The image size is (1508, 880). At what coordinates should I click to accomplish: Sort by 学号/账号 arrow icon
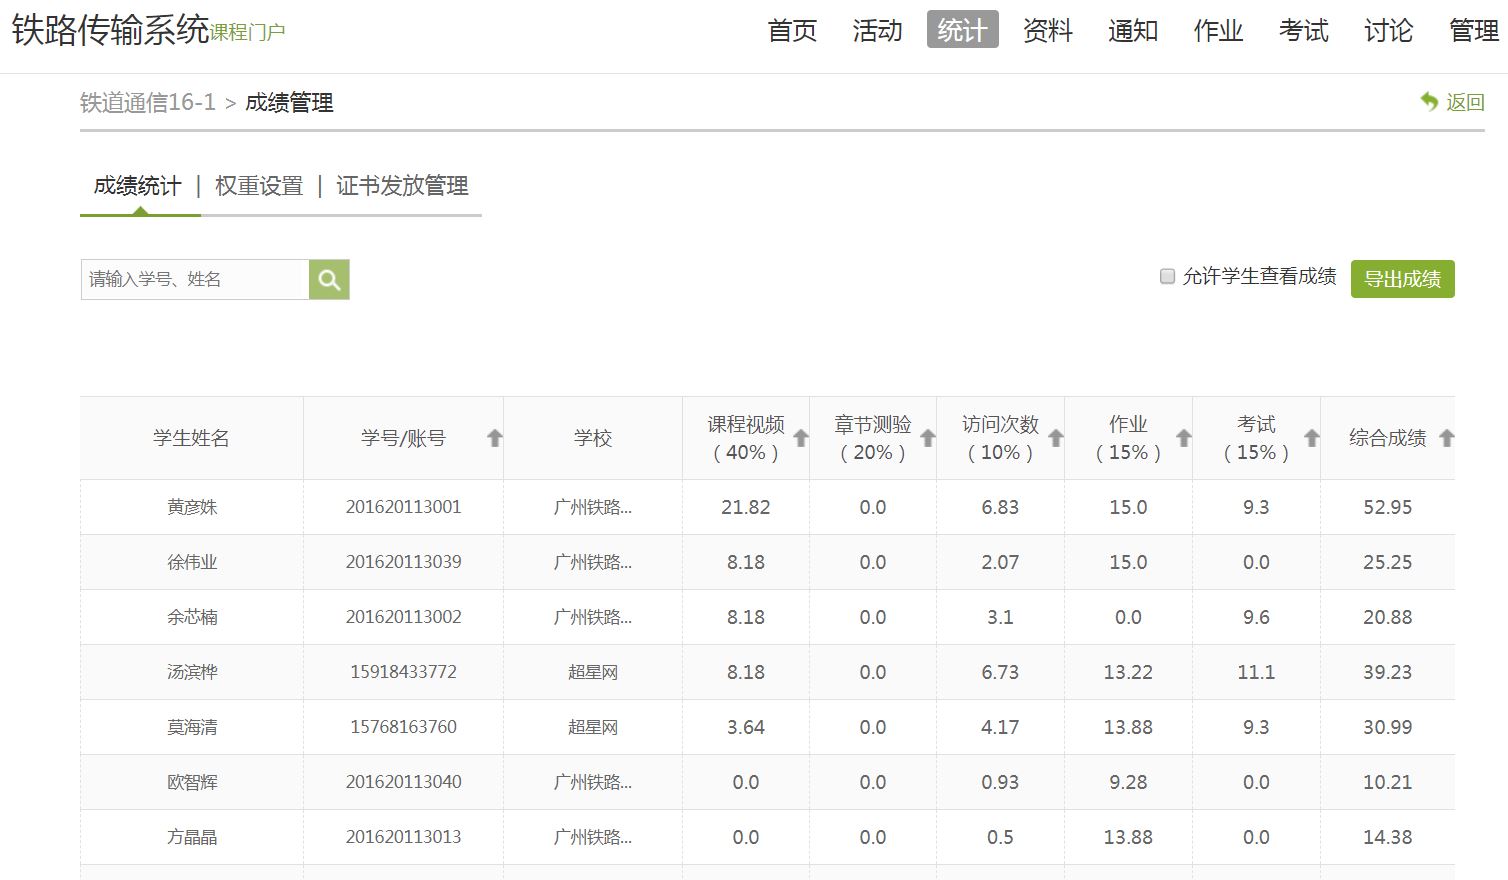[x=495, y=438]
